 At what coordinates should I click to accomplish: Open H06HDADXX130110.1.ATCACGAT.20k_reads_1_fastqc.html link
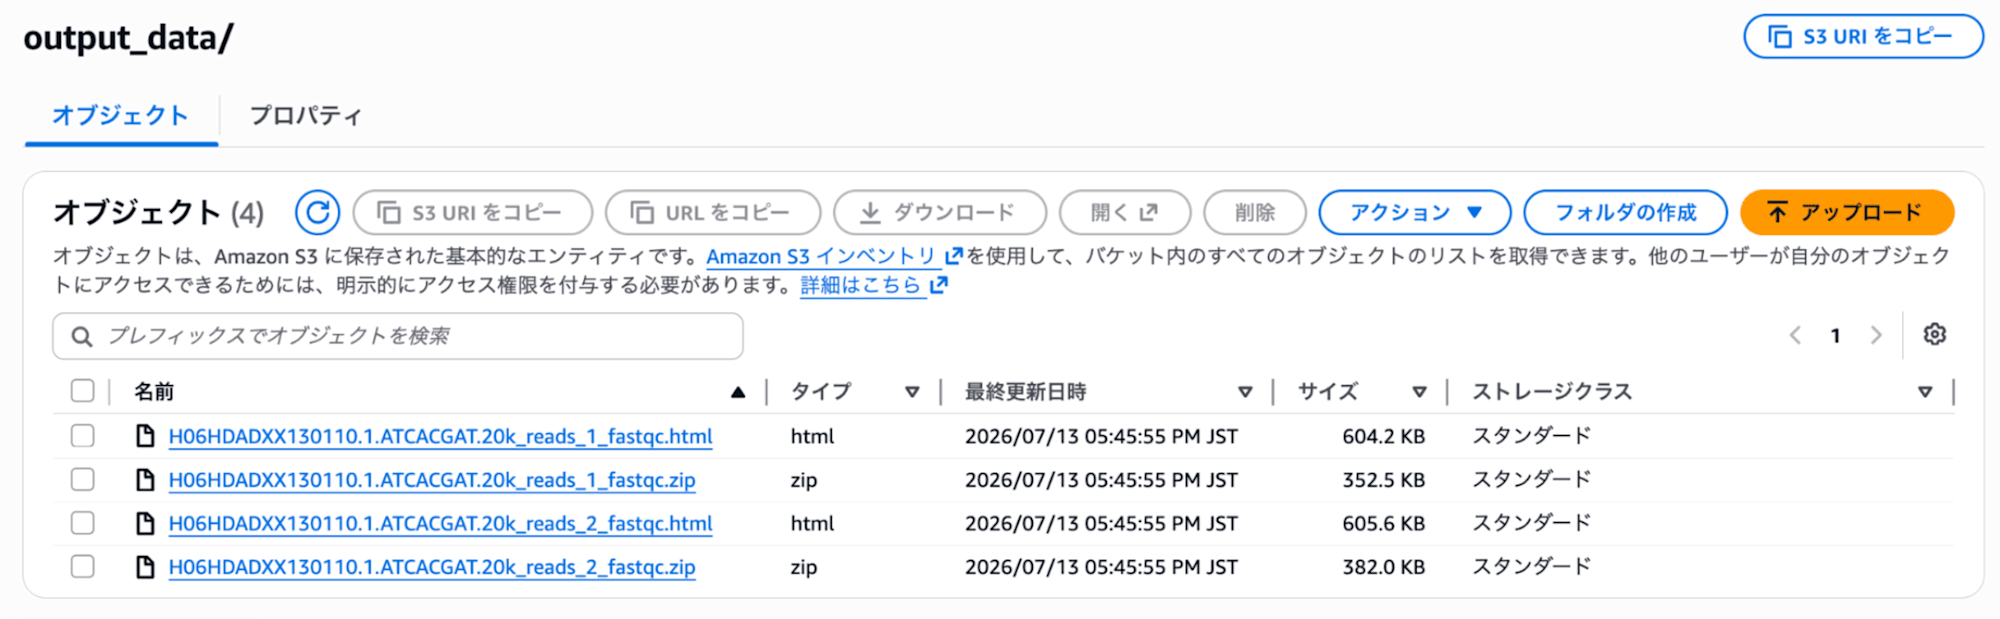tap(440, 436)
